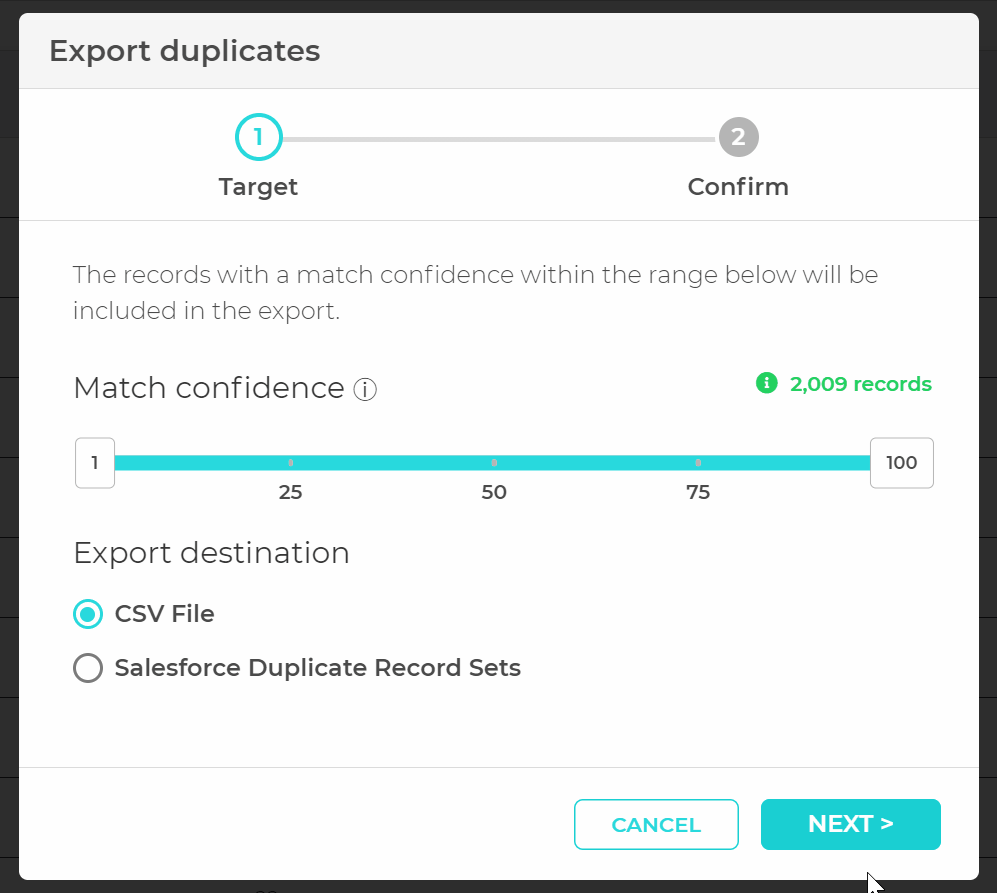Choose Salesforce Duplicate Record Sets radio option
This screenshot has width=997, height=893.
(x=88, y=668)
